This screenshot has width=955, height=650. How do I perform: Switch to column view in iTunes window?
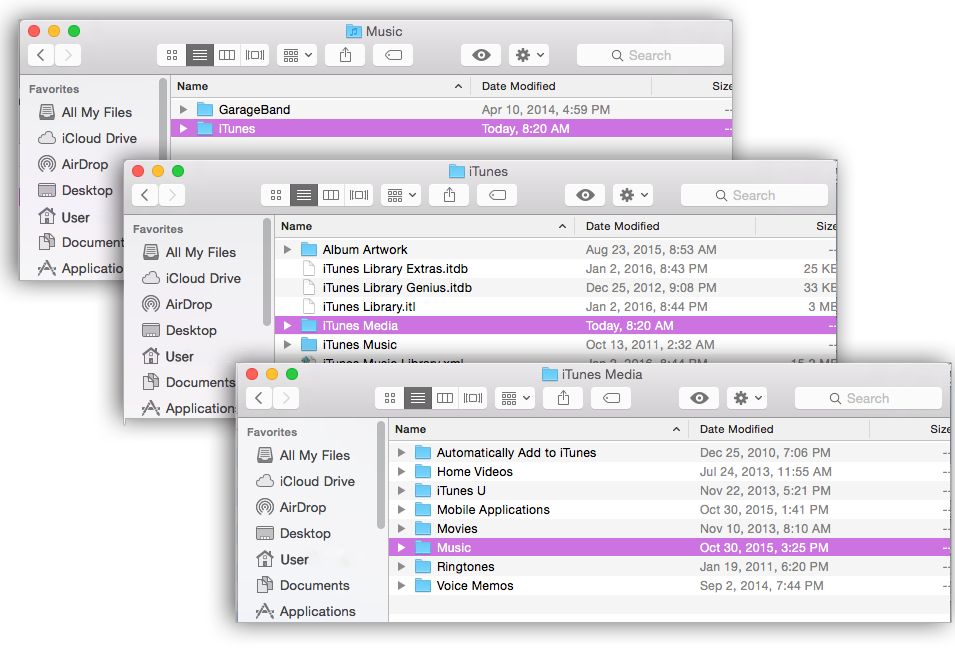(x=331, y=195)
